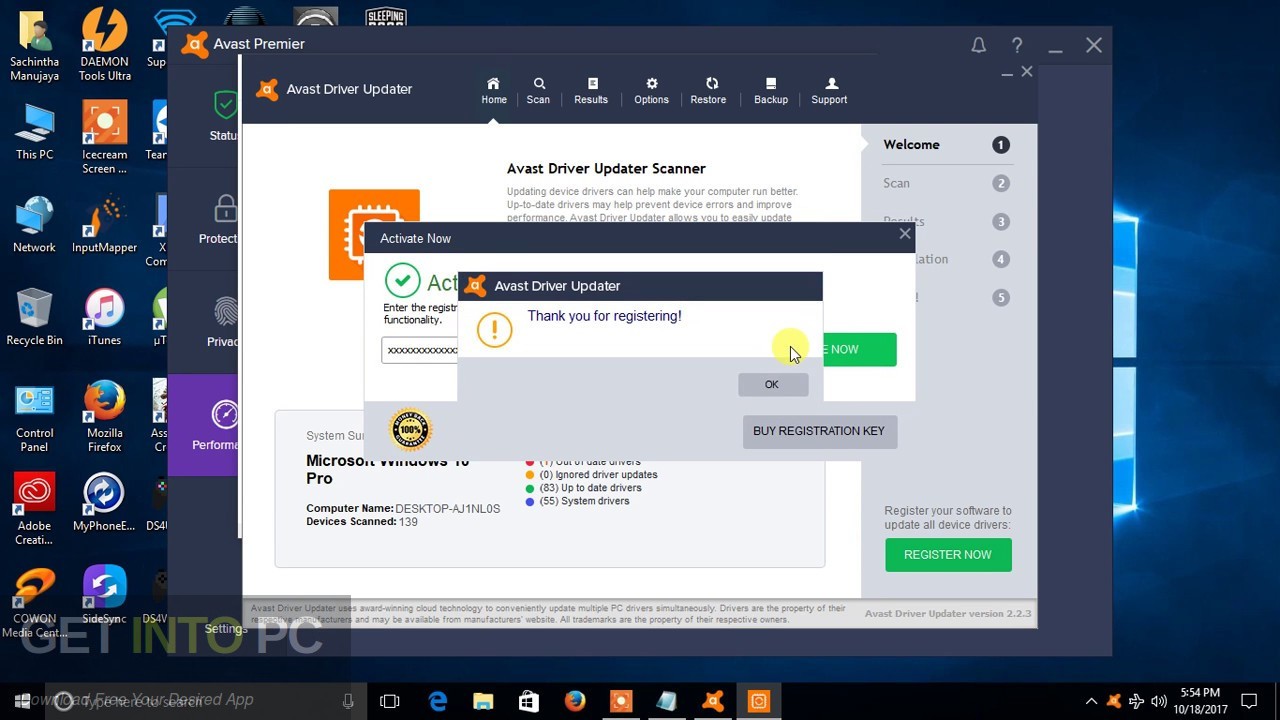Open the Windows Start menu
1280x720 pixels.
(22, 701)
